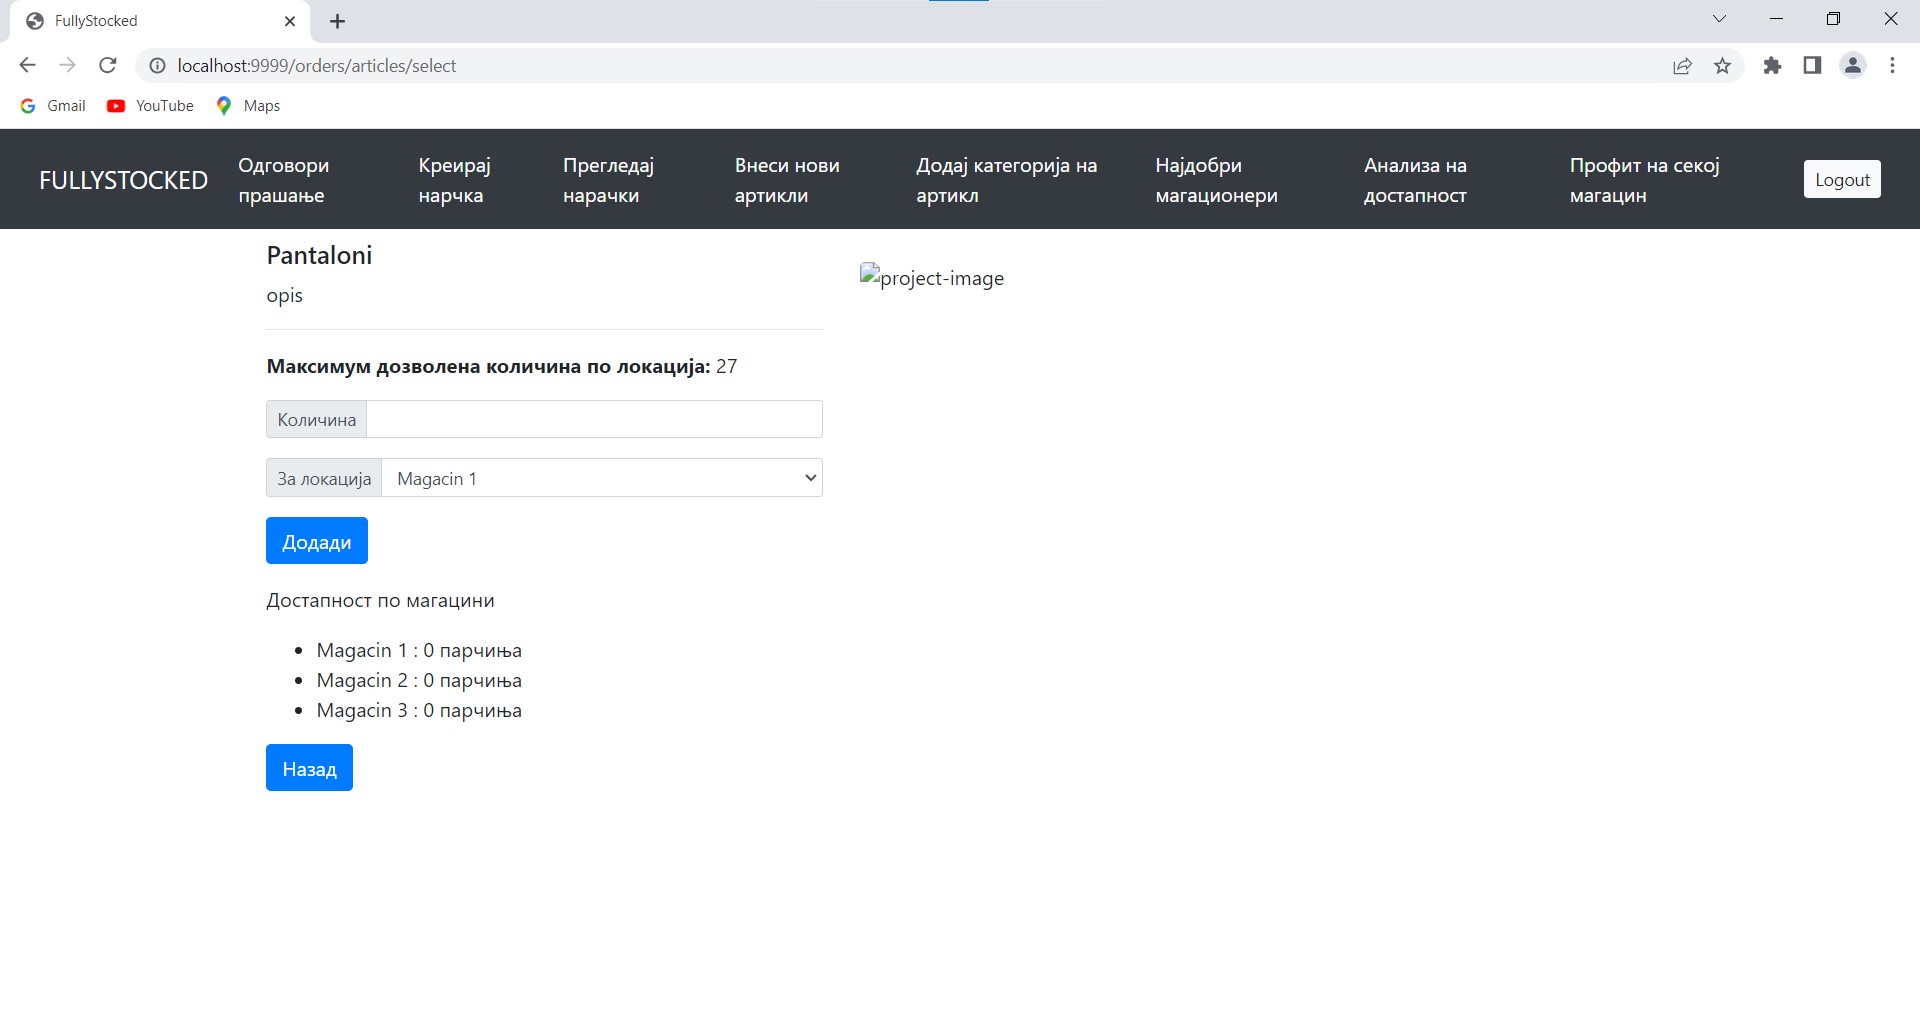The height and width of the screenshot is (1030, 1920).
Task: Log out using the Logout button
Action: [x=1842, y=180]
